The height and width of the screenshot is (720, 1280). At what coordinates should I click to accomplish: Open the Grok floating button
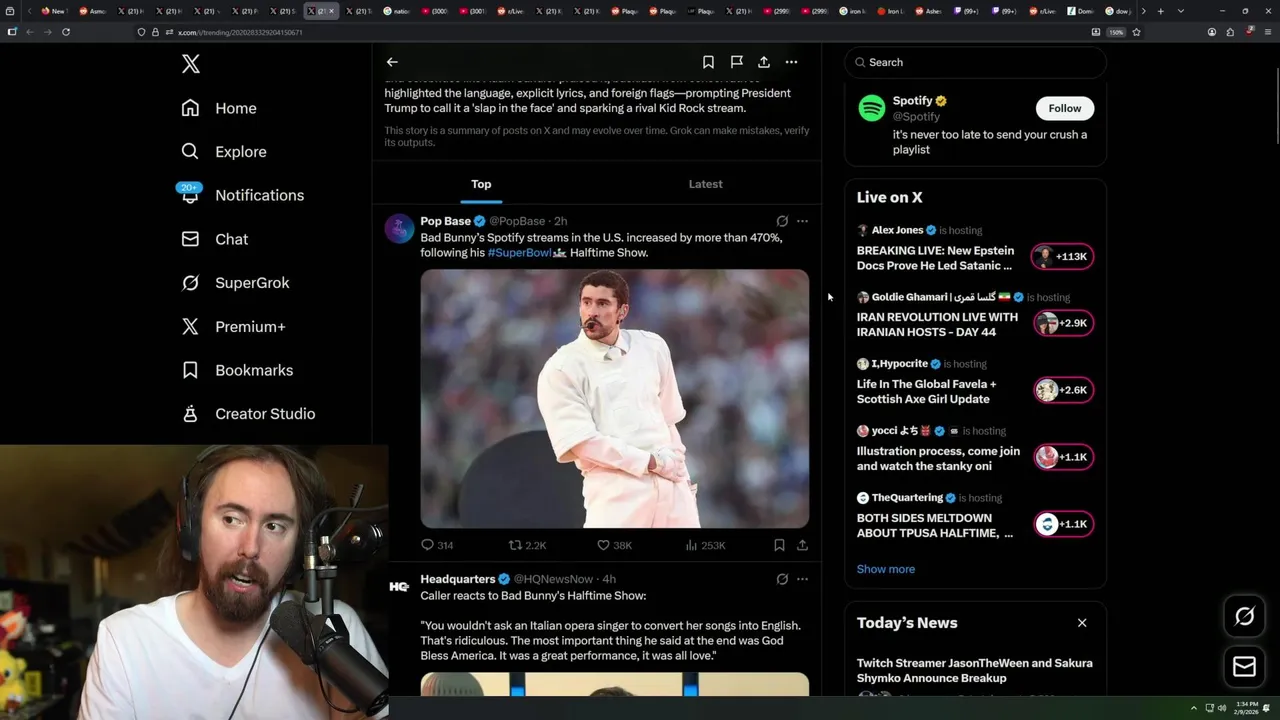(x=1245, y=617)
